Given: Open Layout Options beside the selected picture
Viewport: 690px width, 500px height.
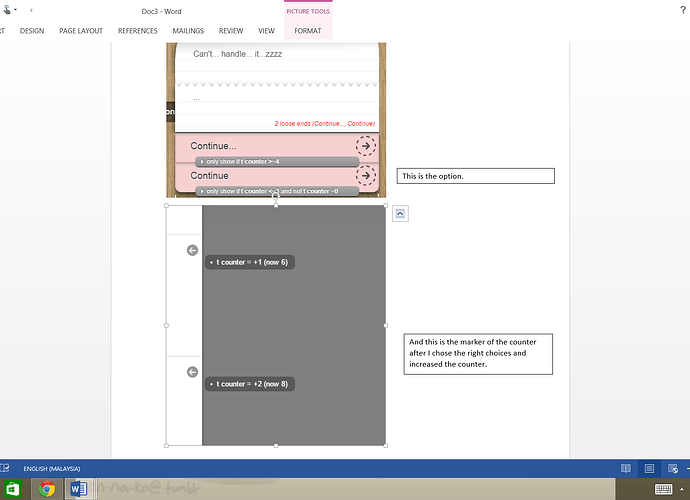Looking at the screenshot, I should (x=400, y=214).
